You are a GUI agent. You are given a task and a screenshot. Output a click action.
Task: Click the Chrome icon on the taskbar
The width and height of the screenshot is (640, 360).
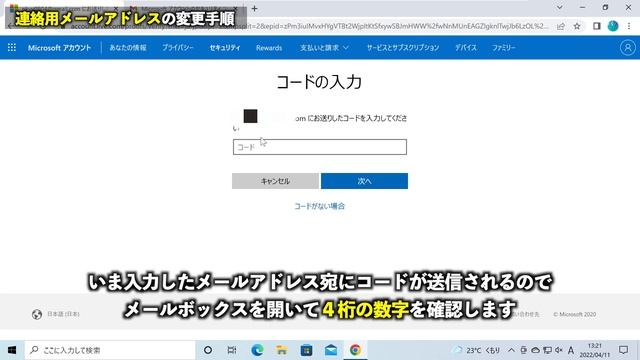(355, 350)
